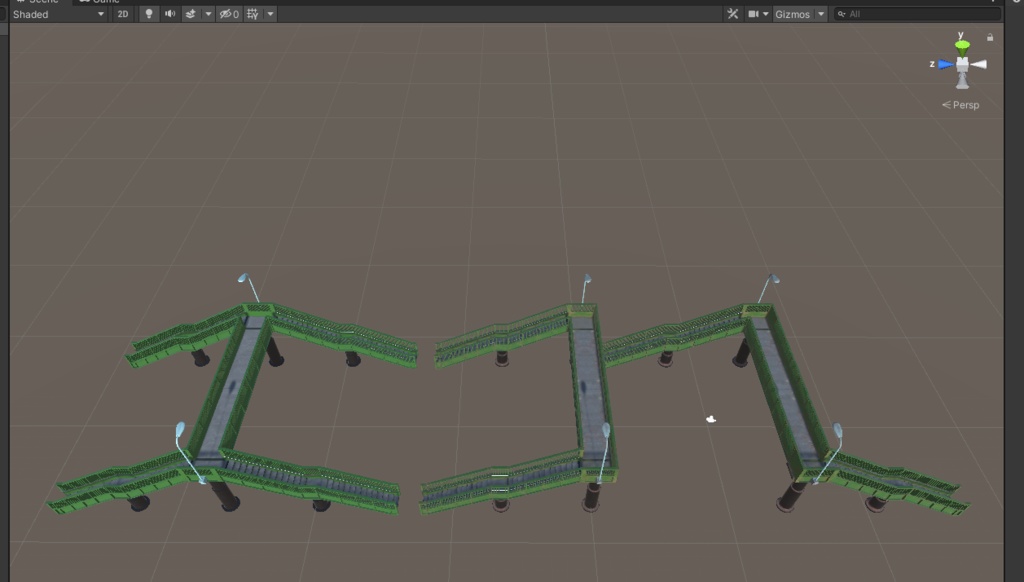Image resolution: width=1024 pixels, height=582 pixels.
Task: Click the green Y axis on the scene gizmo
Action: pos(961,43)
